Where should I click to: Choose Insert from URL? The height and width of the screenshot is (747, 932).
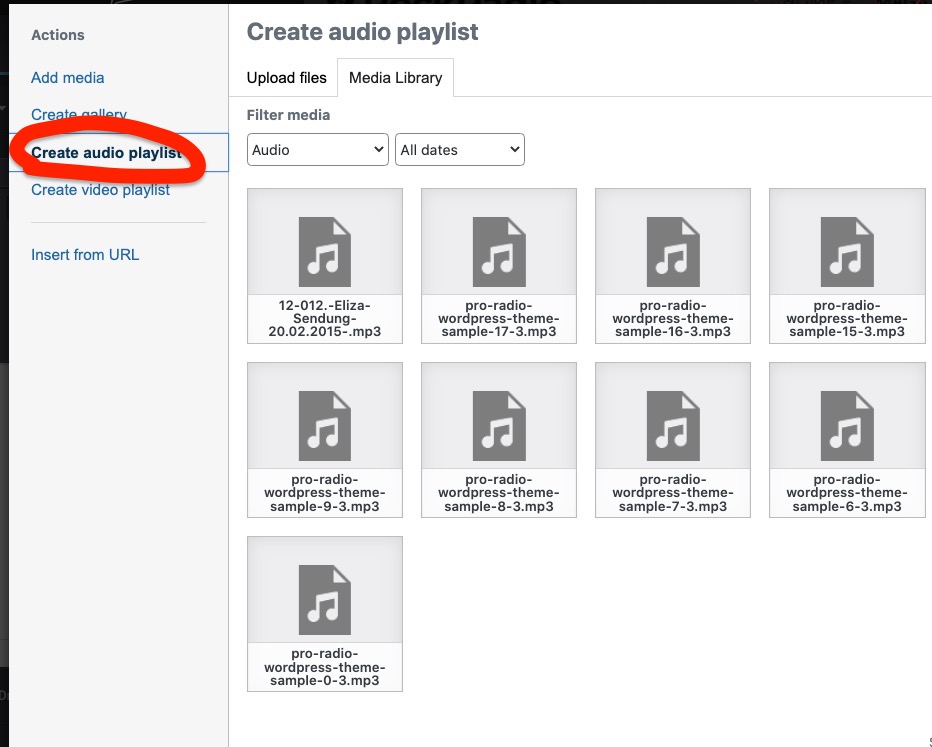tap(85, 255)
